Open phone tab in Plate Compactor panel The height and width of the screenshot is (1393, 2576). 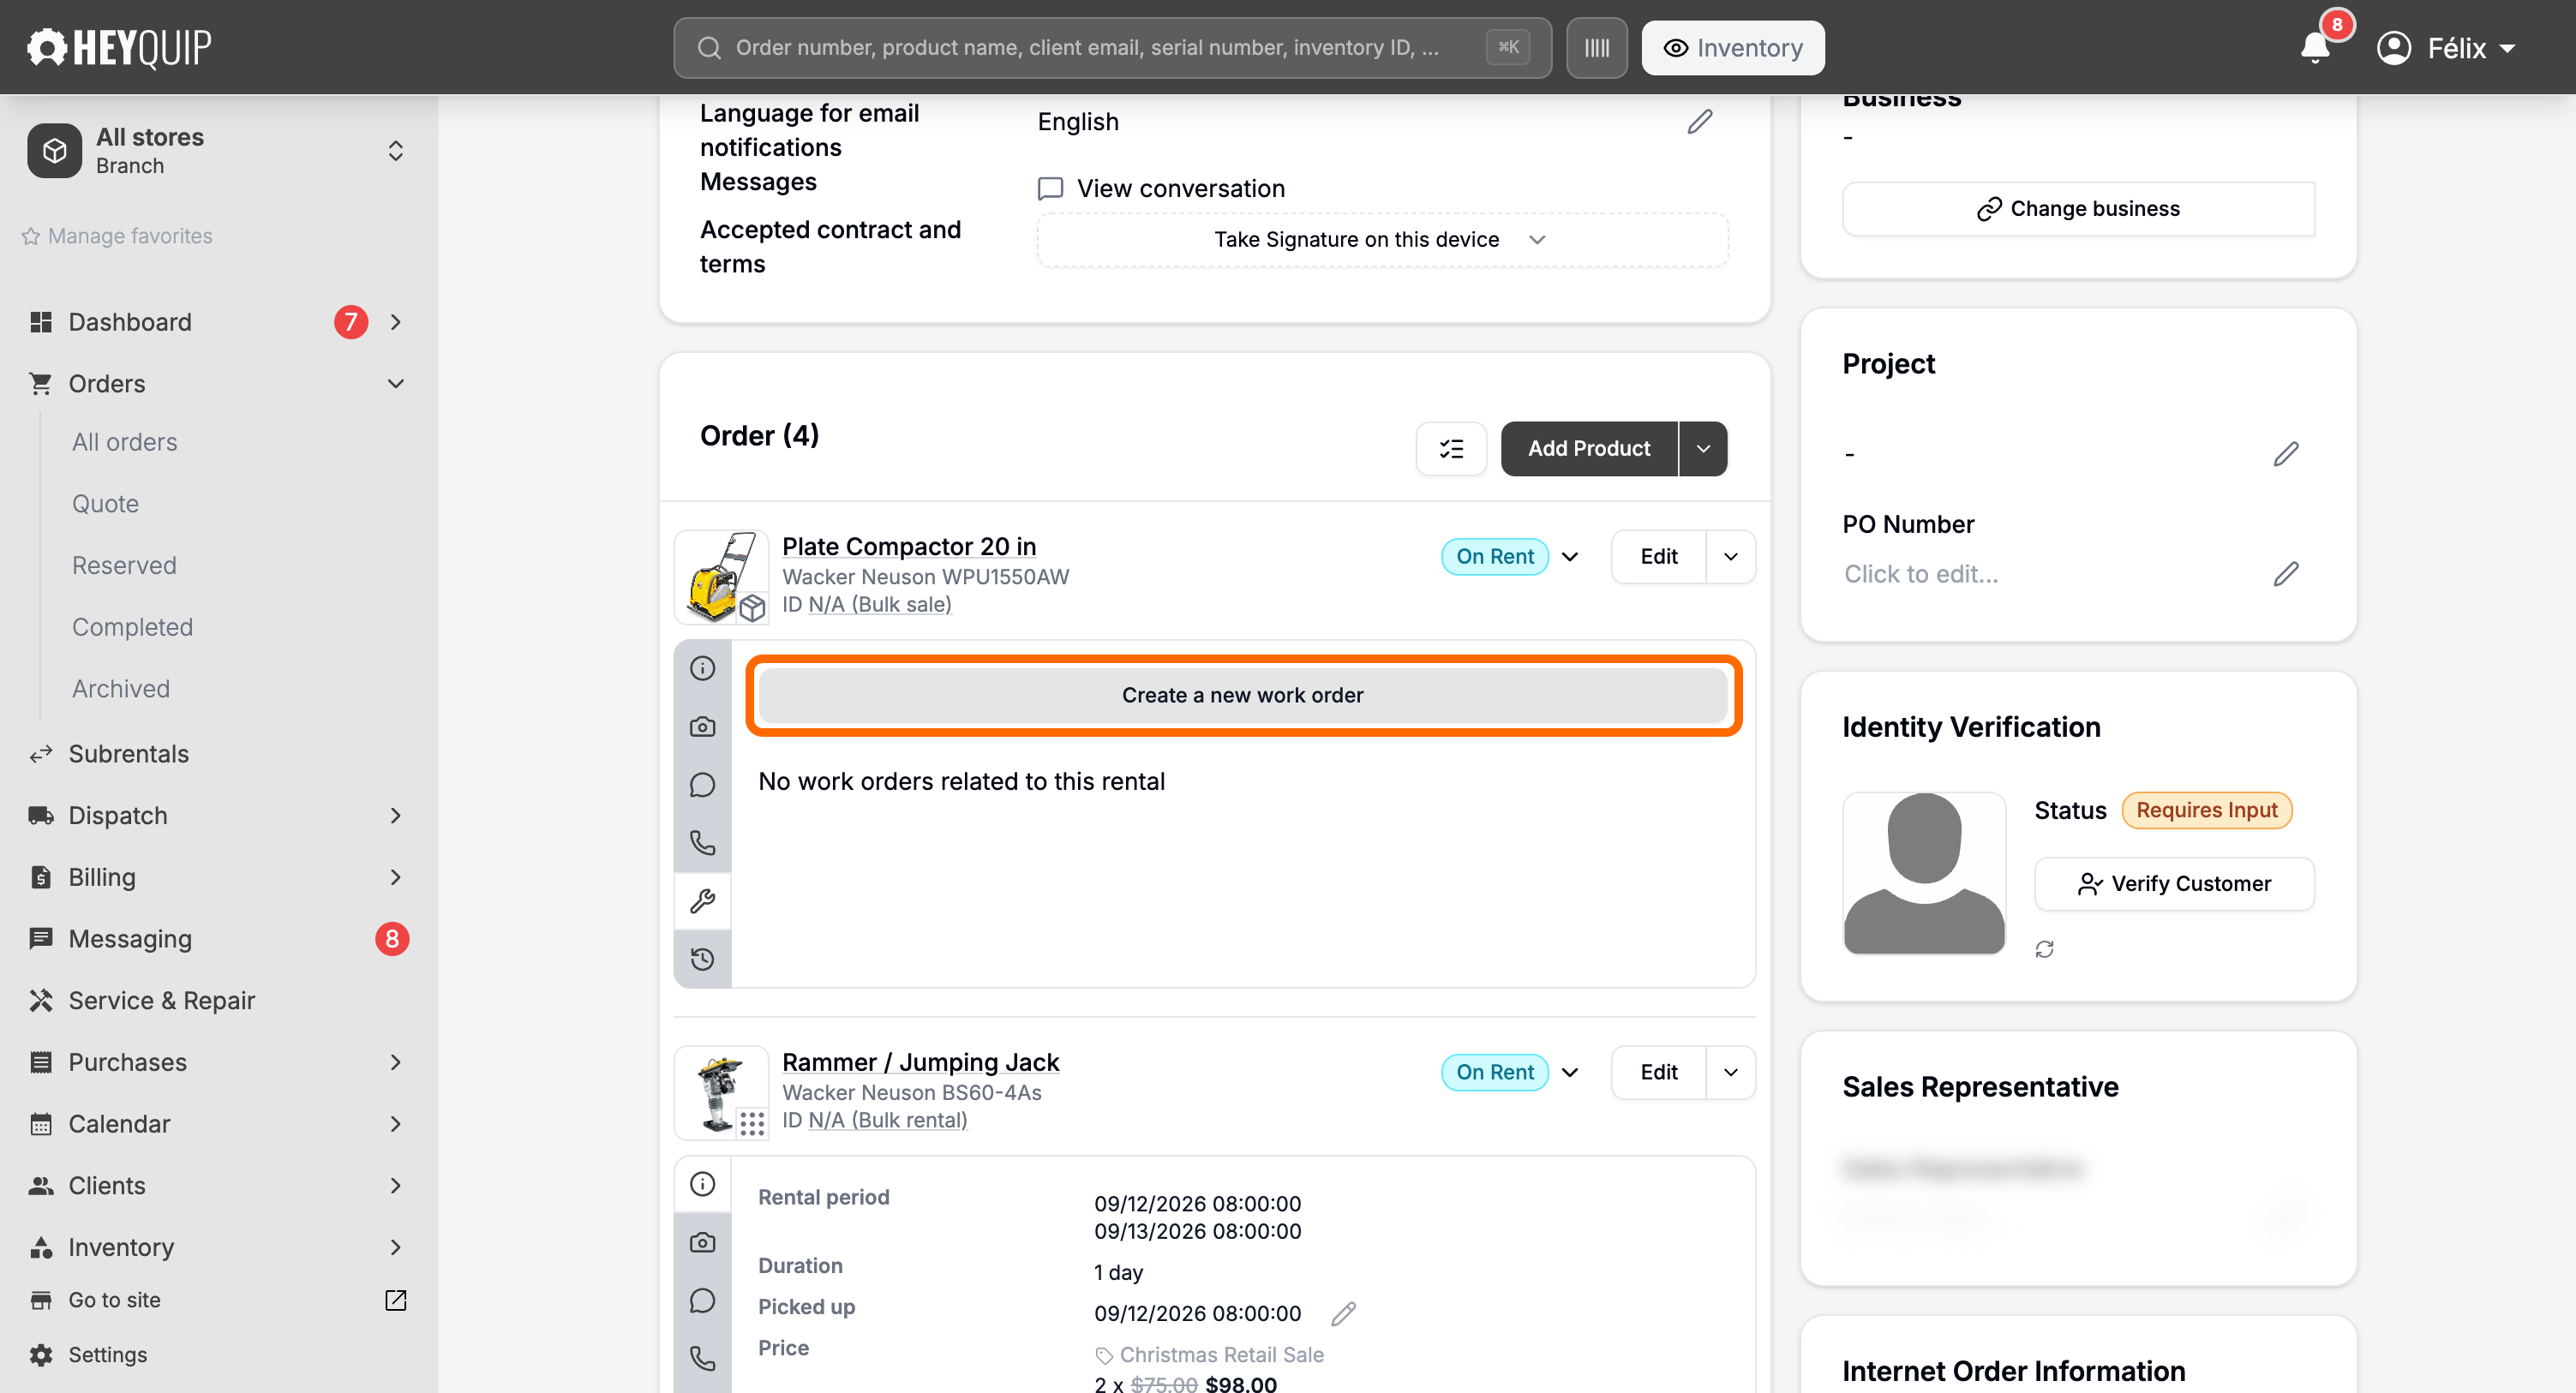(703, 843)
